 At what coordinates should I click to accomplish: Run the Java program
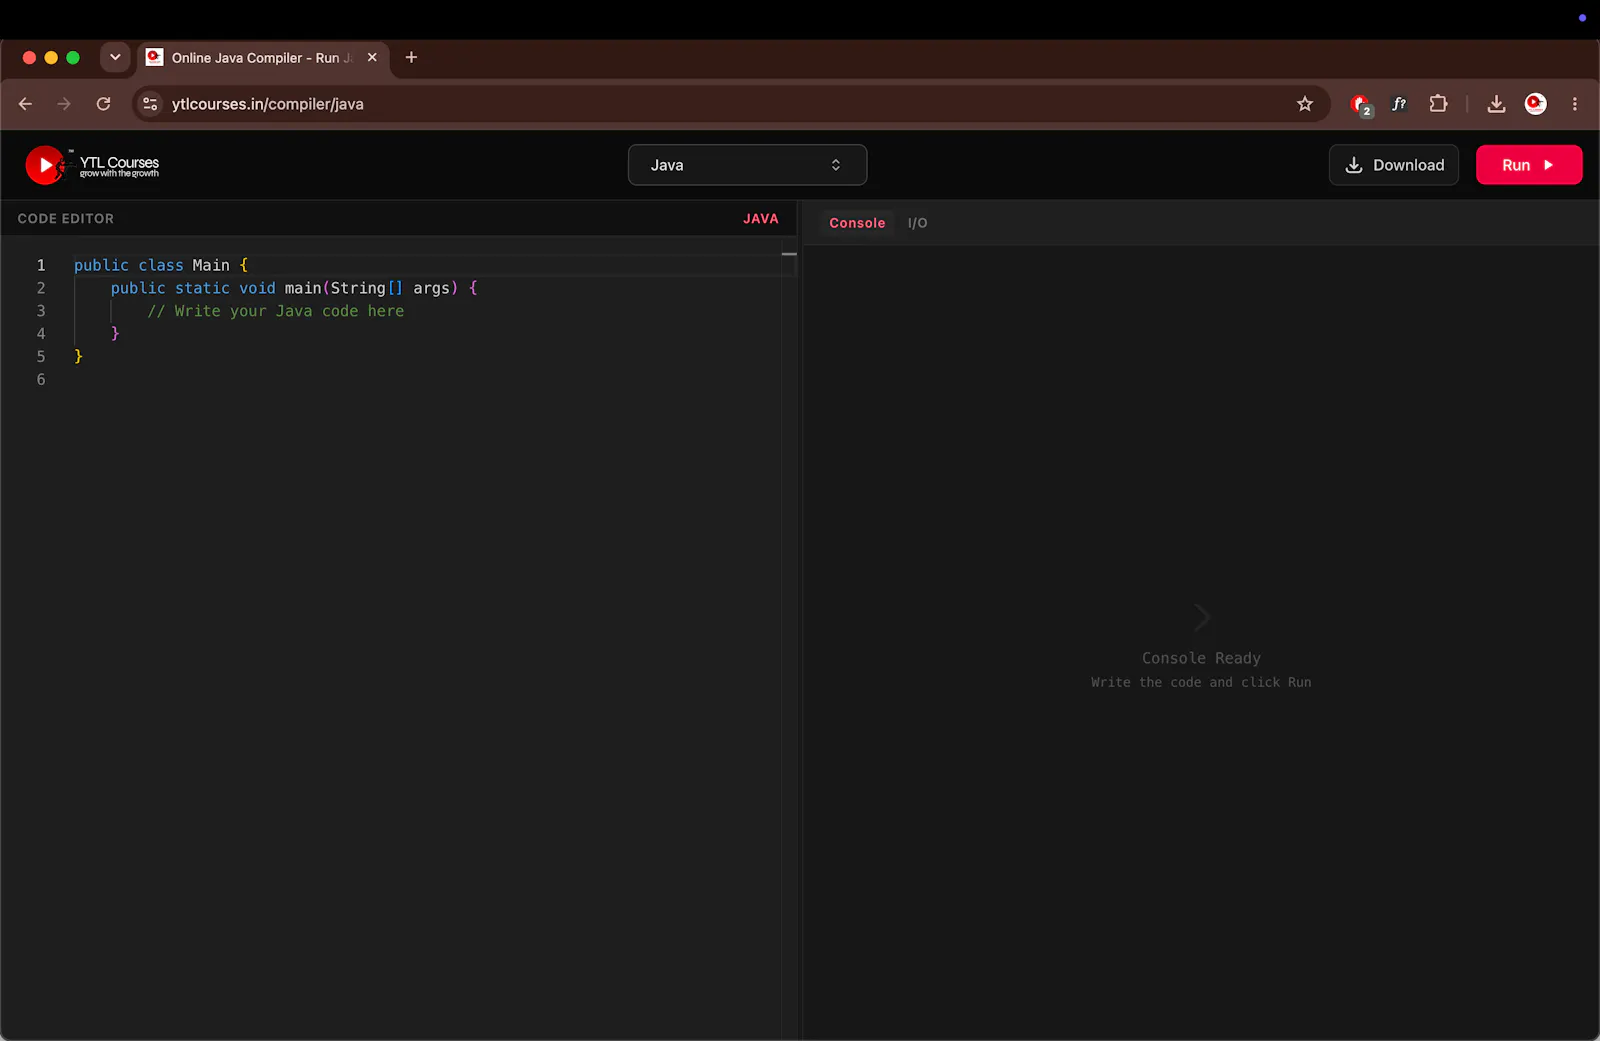pos(1529,165)
